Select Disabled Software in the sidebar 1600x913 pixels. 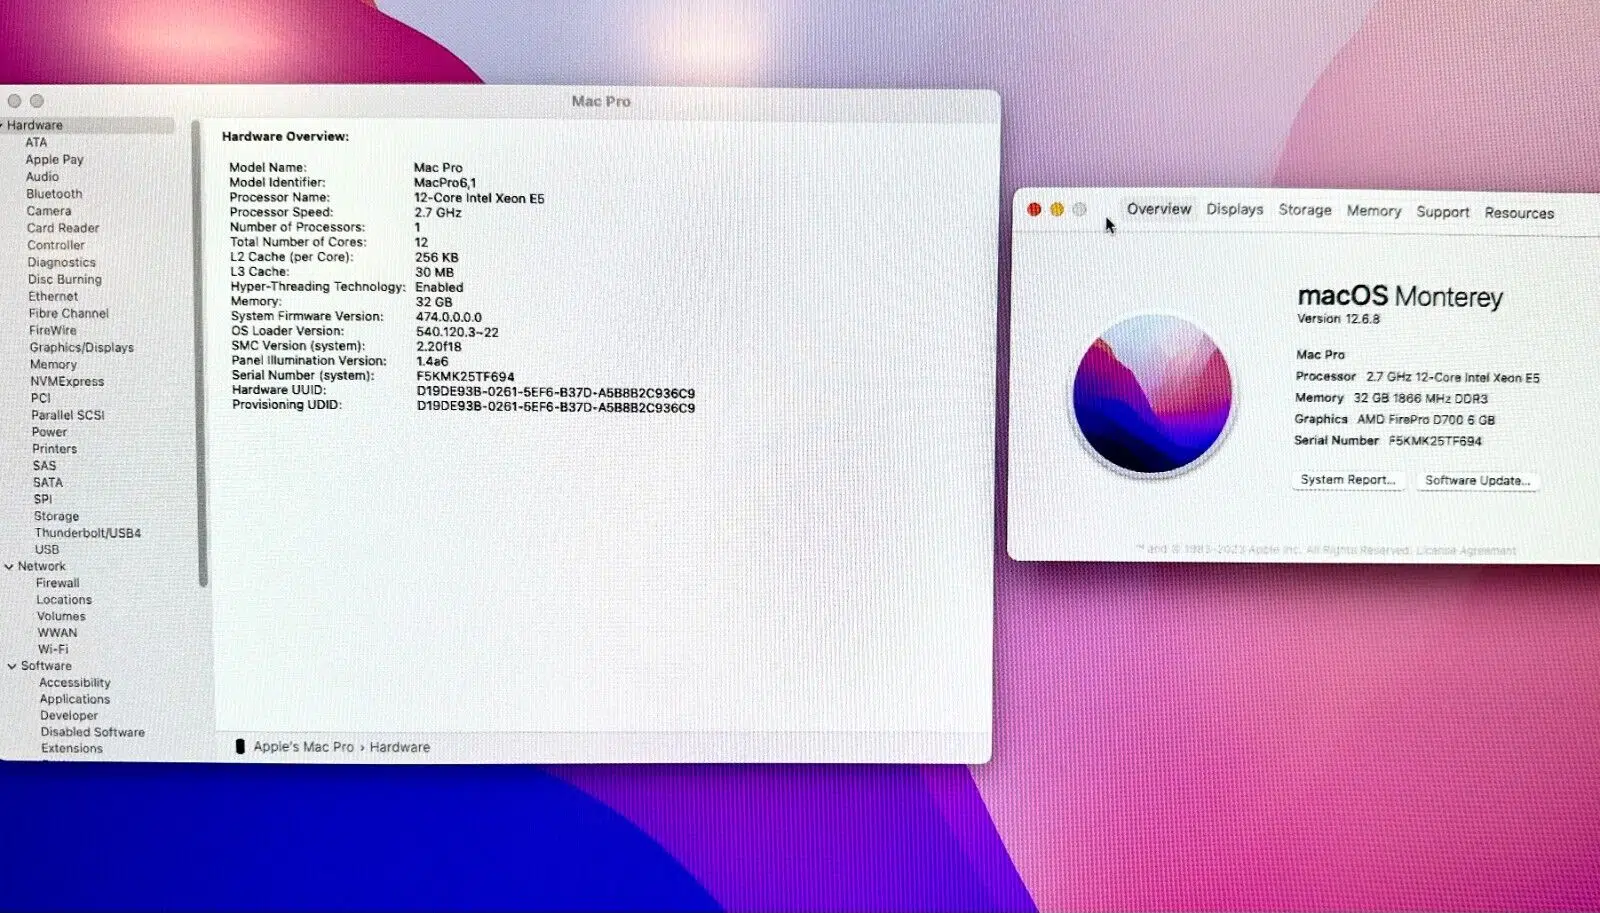pos(93,732)
